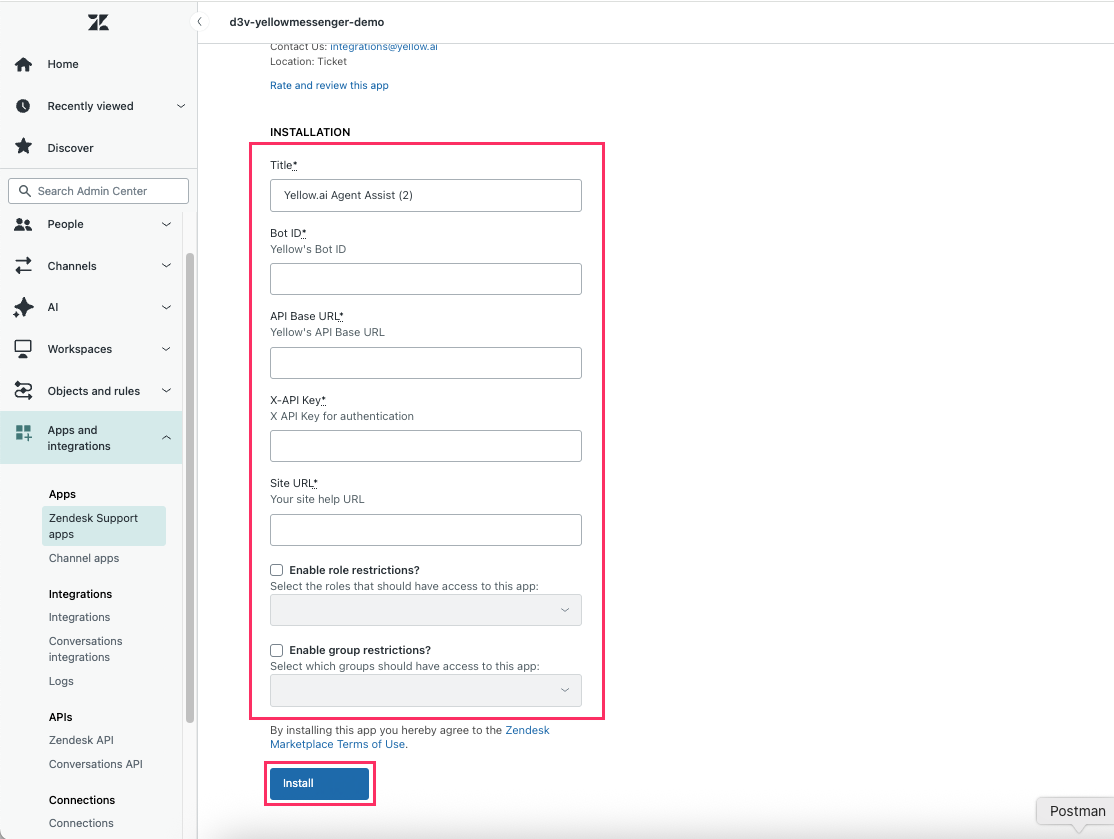Click the d3v-yellowmessenger-demo page title

pos(307,22)
